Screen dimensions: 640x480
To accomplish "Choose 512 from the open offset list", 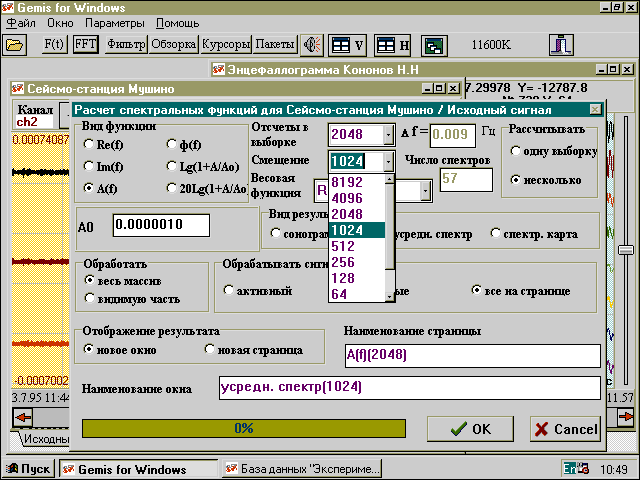I will click(344, 247).
